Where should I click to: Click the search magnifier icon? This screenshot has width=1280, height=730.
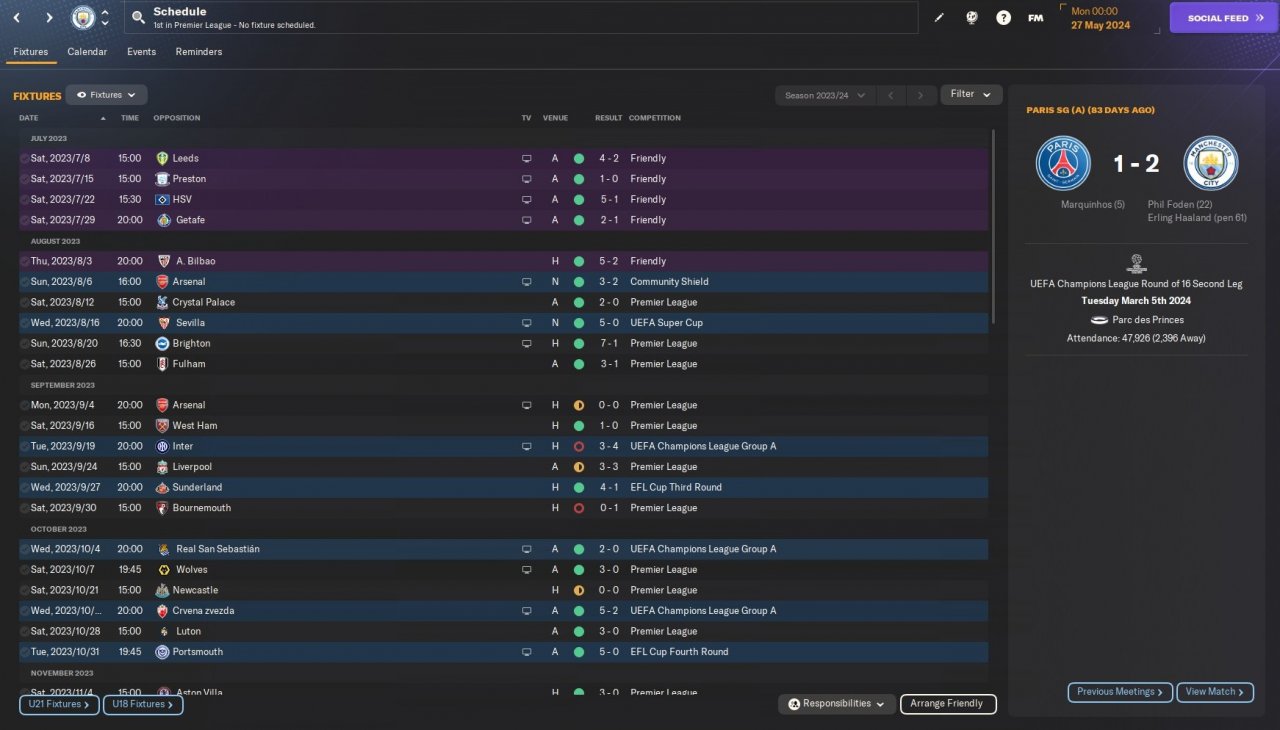(138, 18)
